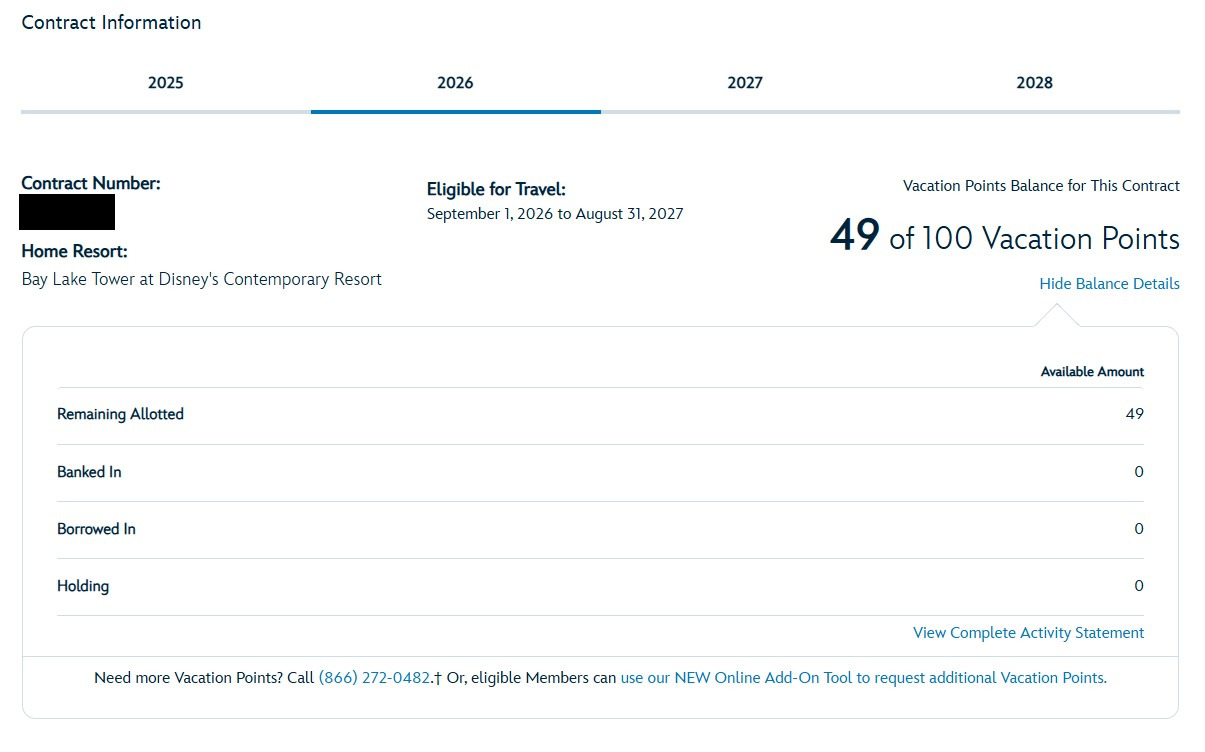Collapse details with Hide Balance Details

pyautogui.click(x=1109, y=284)
